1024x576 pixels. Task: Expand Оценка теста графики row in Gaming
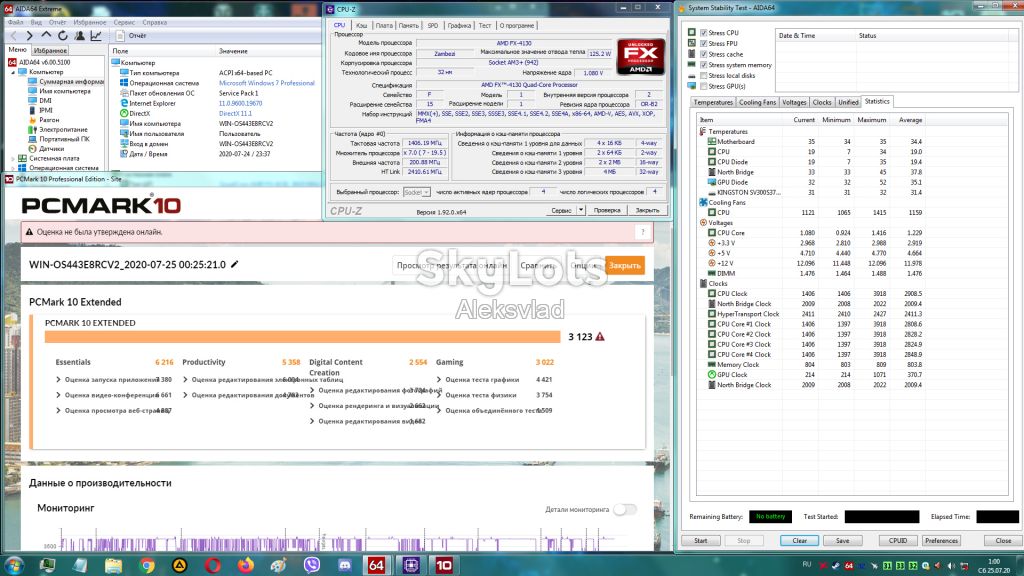point(439,379)
